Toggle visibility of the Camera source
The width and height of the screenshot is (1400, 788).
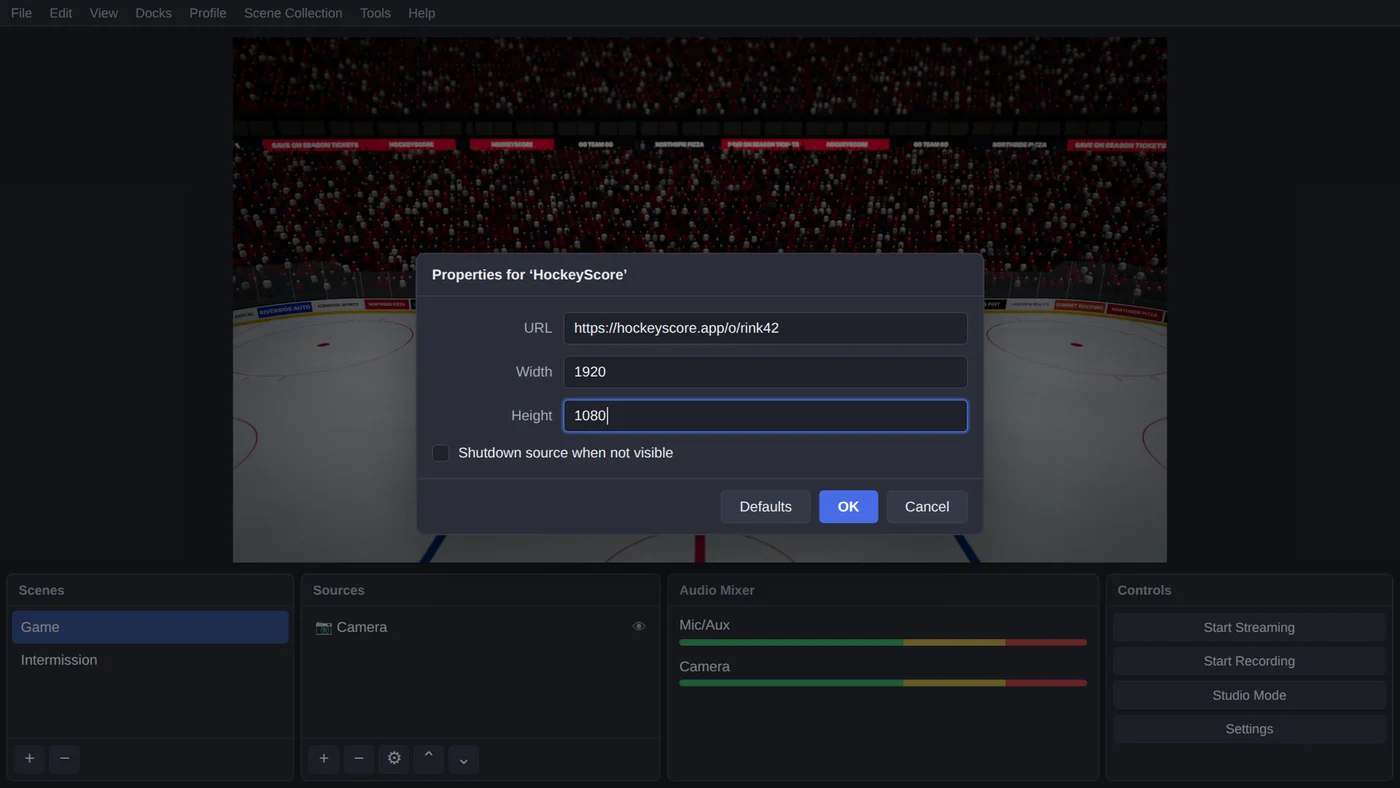pos(638,627)
